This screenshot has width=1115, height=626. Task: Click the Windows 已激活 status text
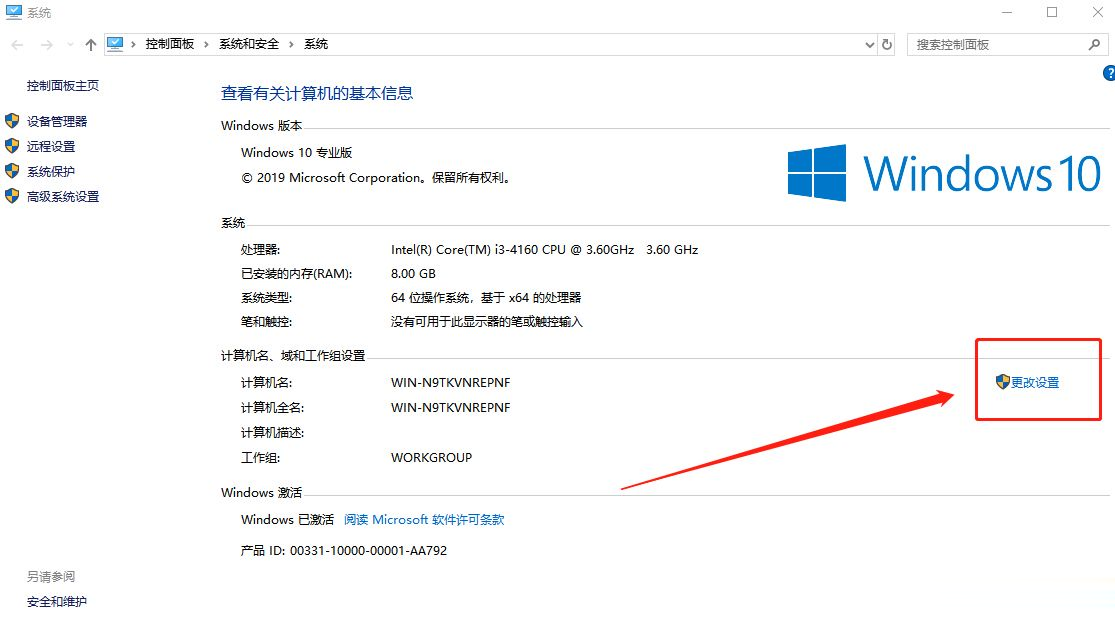point(287,520)
